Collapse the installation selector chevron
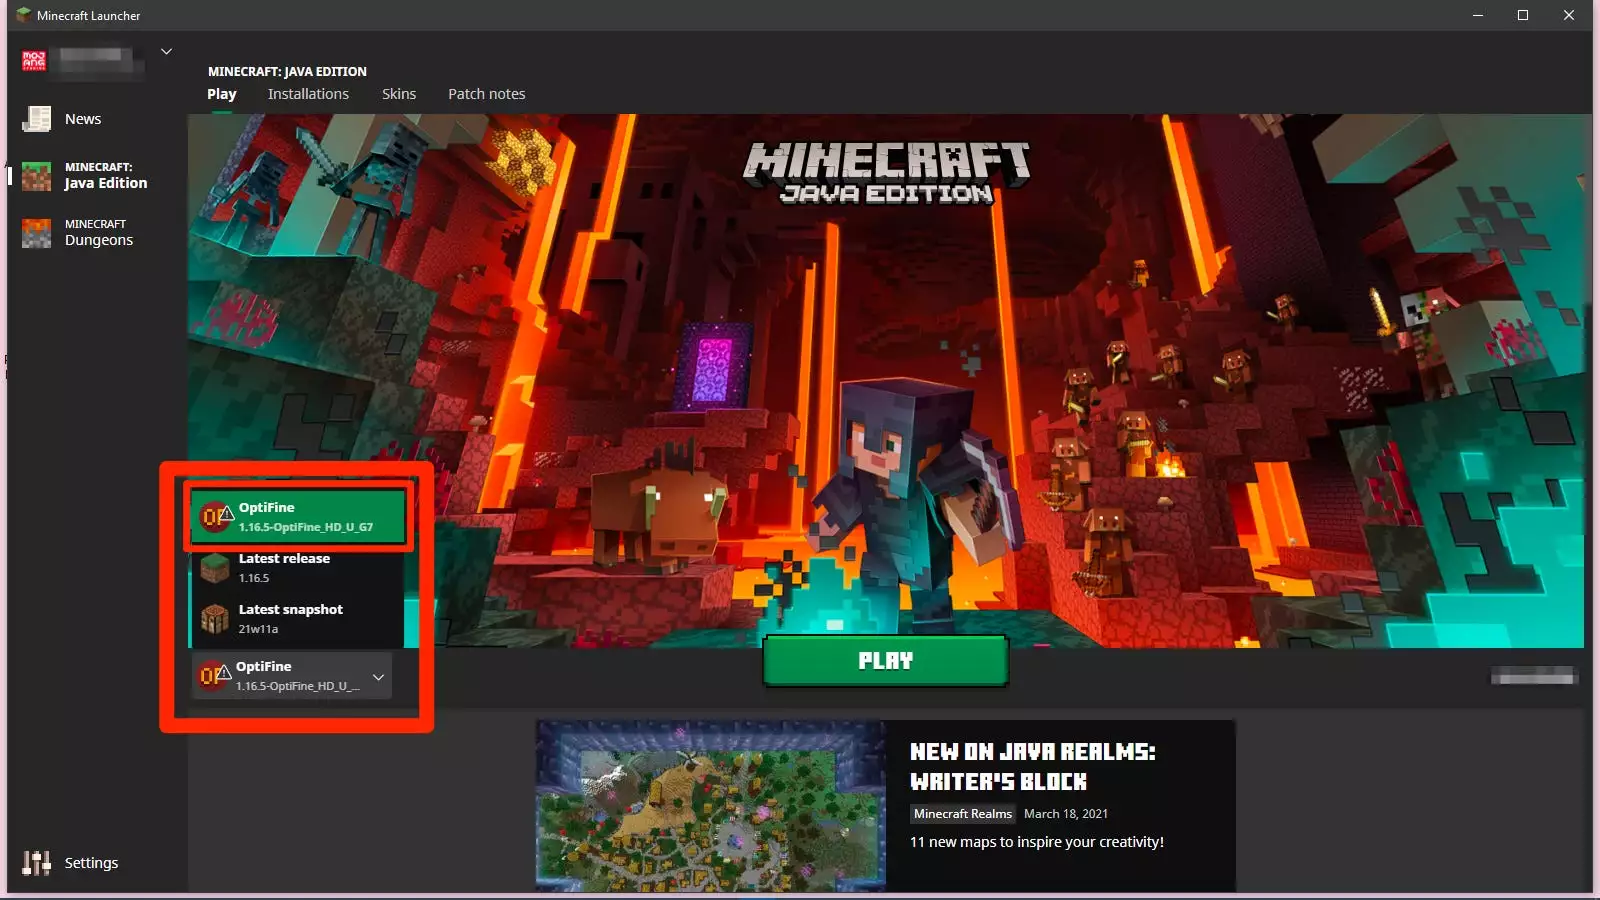This screenshot has width=1600, height=900. 378,677
